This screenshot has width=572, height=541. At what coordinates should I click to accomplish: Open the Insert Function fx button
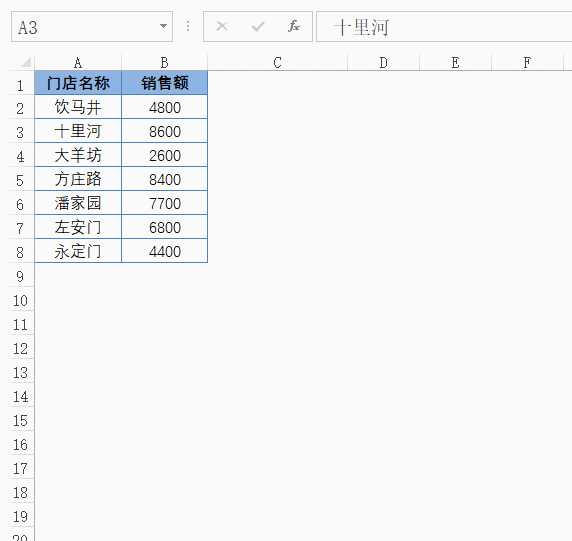(294, 26)
